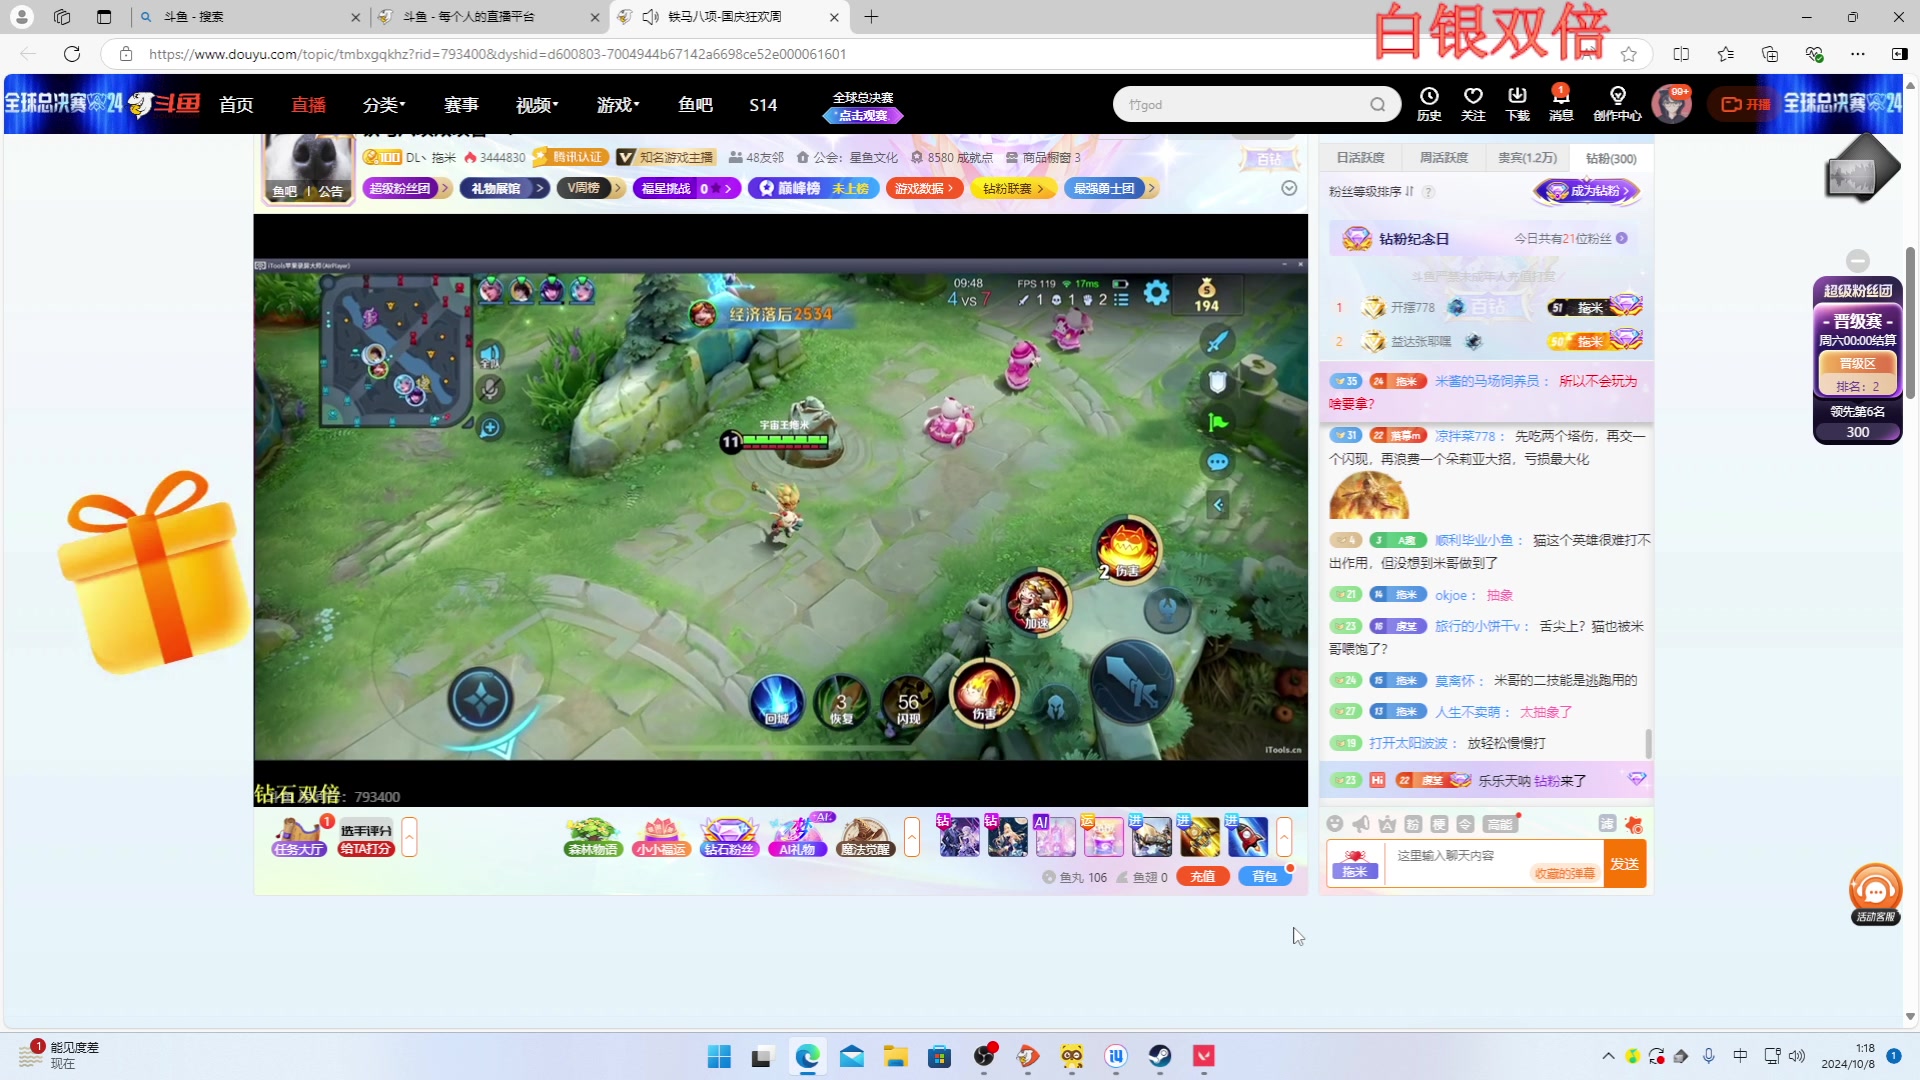Select the AI礼物 gift icon
The height and width of the screenshot is (1080, 1920).
[797, 837]
